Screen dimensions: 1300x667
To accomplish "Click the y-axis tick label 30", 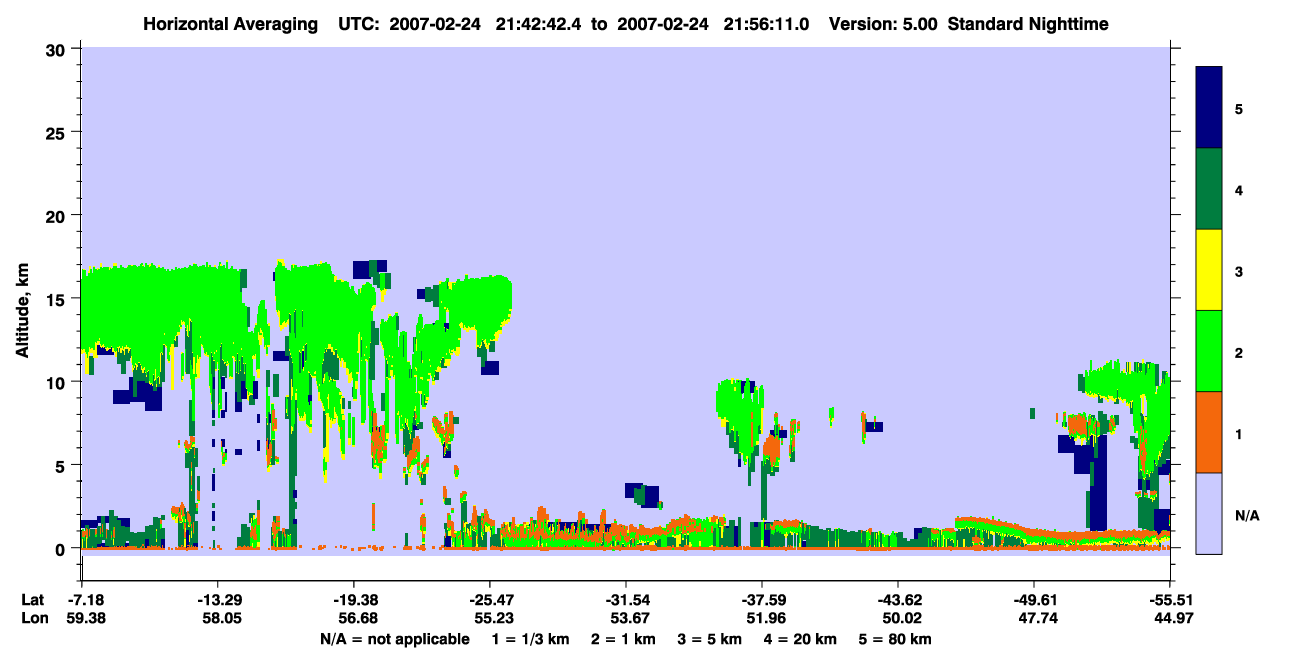I will 57,49.
